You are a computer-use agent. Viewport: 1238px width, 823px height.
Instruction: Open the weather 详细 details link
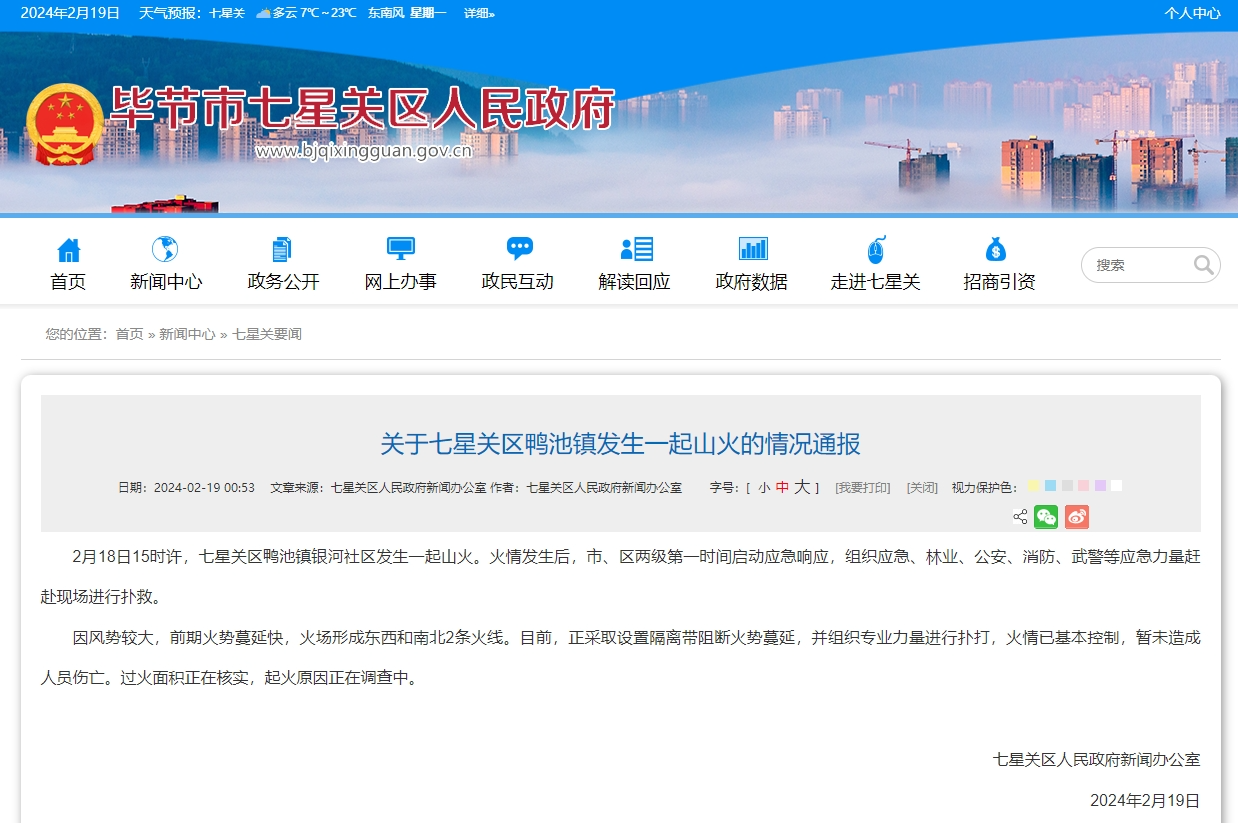point(478,13)
